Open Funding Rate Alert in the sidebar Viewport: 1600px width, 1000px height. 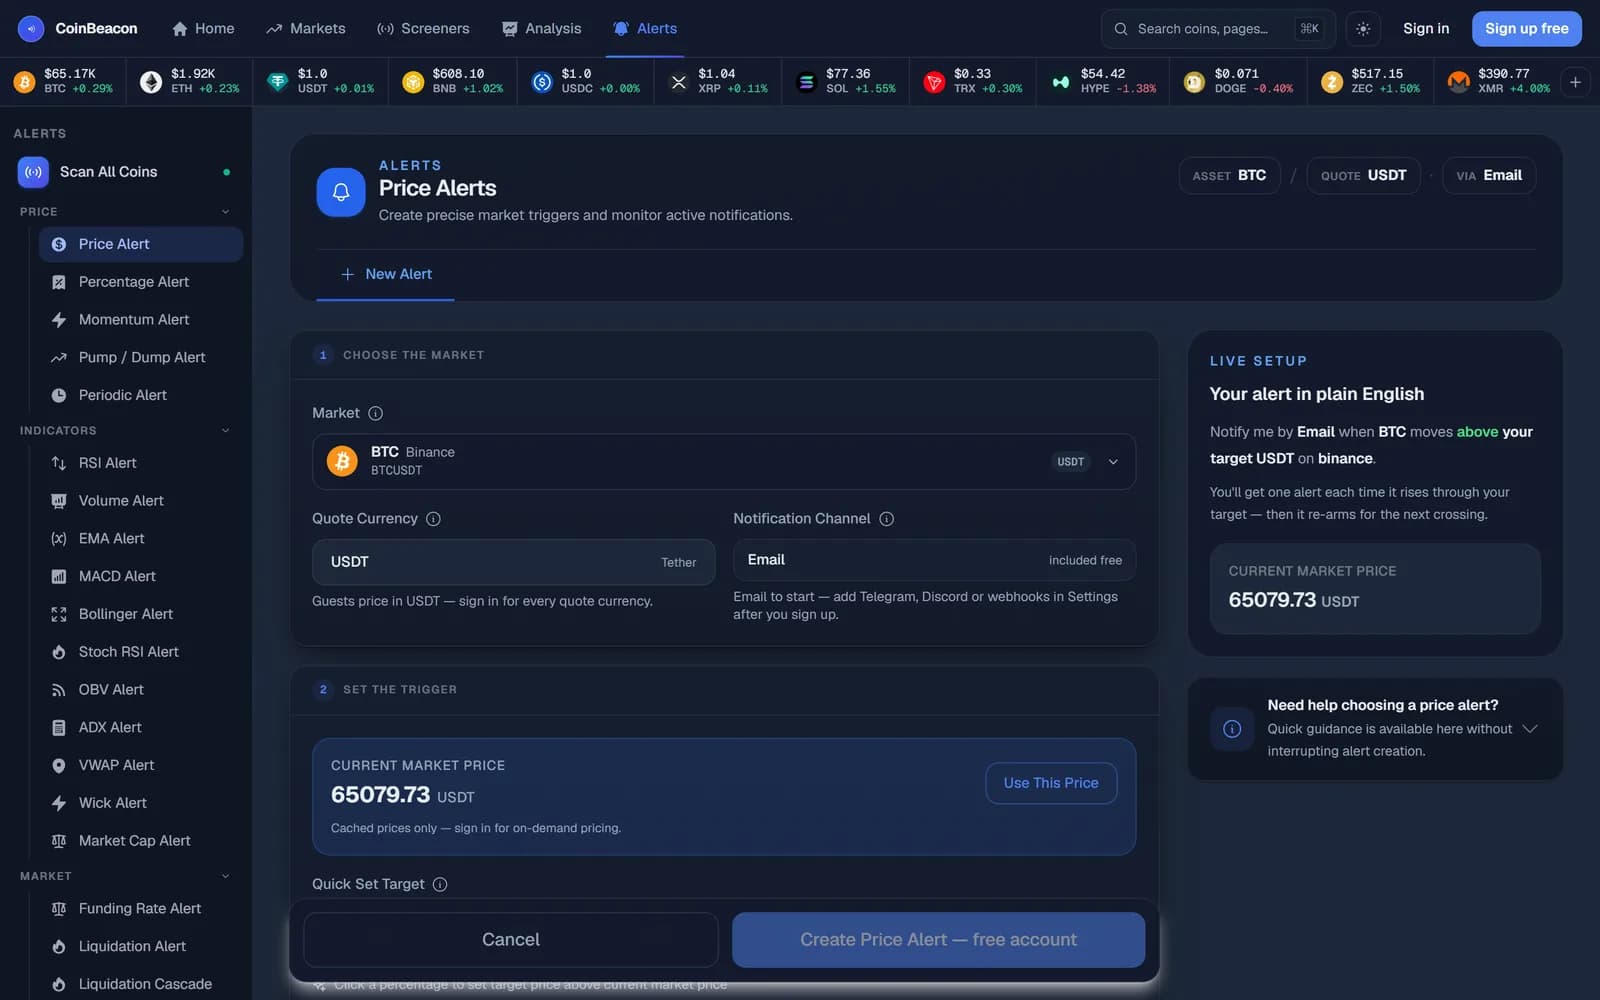[x=141, y=909]
